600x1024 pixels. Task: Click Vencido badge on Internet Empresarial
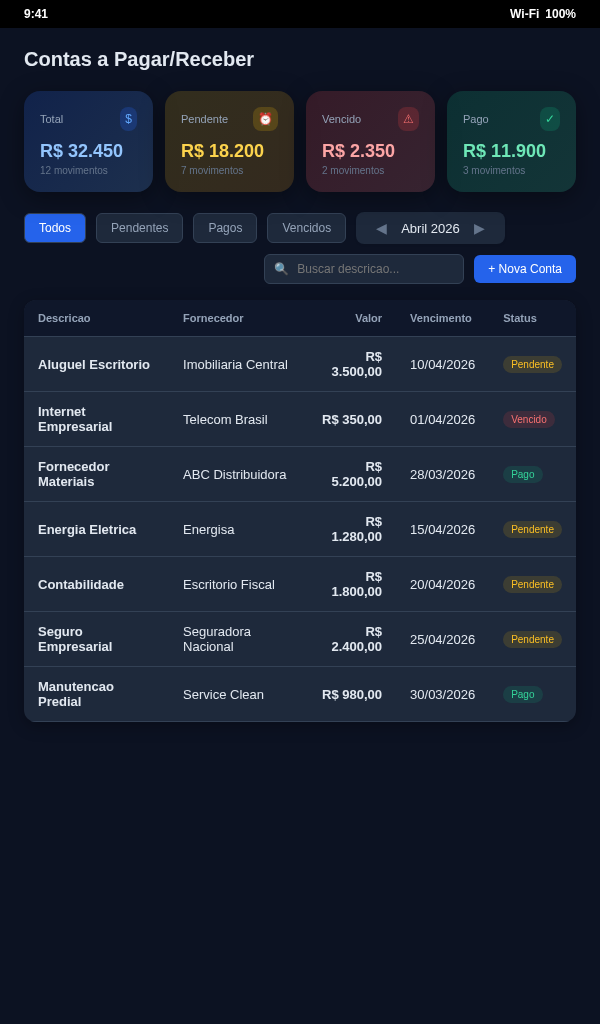pos(528,419)
